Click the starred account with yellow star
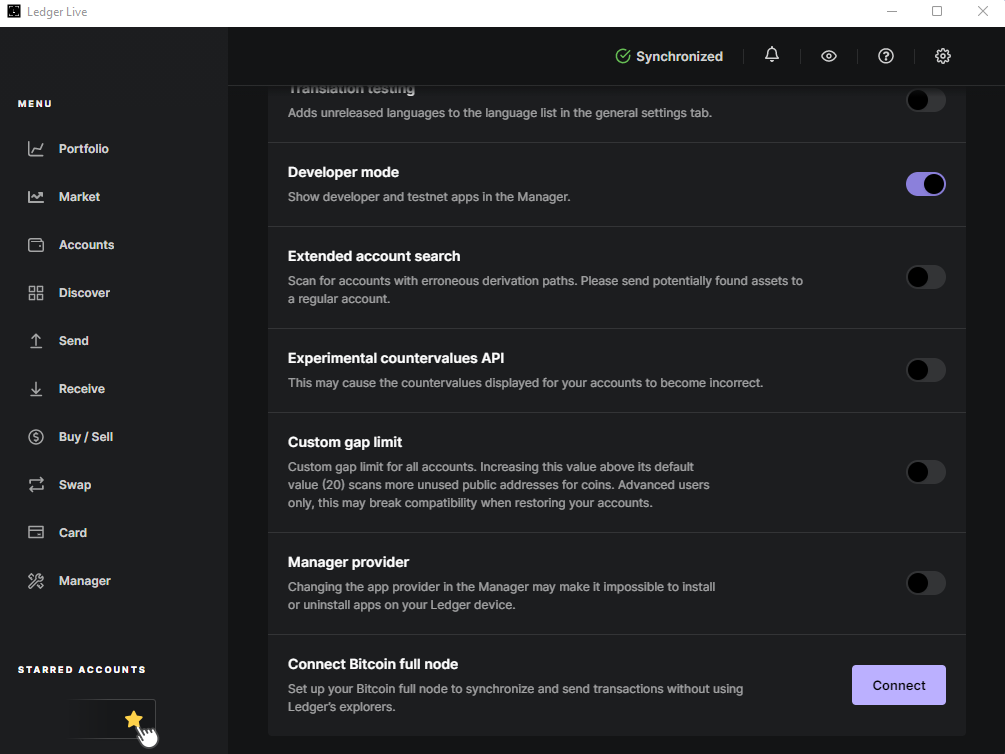 tap(112, 719)
